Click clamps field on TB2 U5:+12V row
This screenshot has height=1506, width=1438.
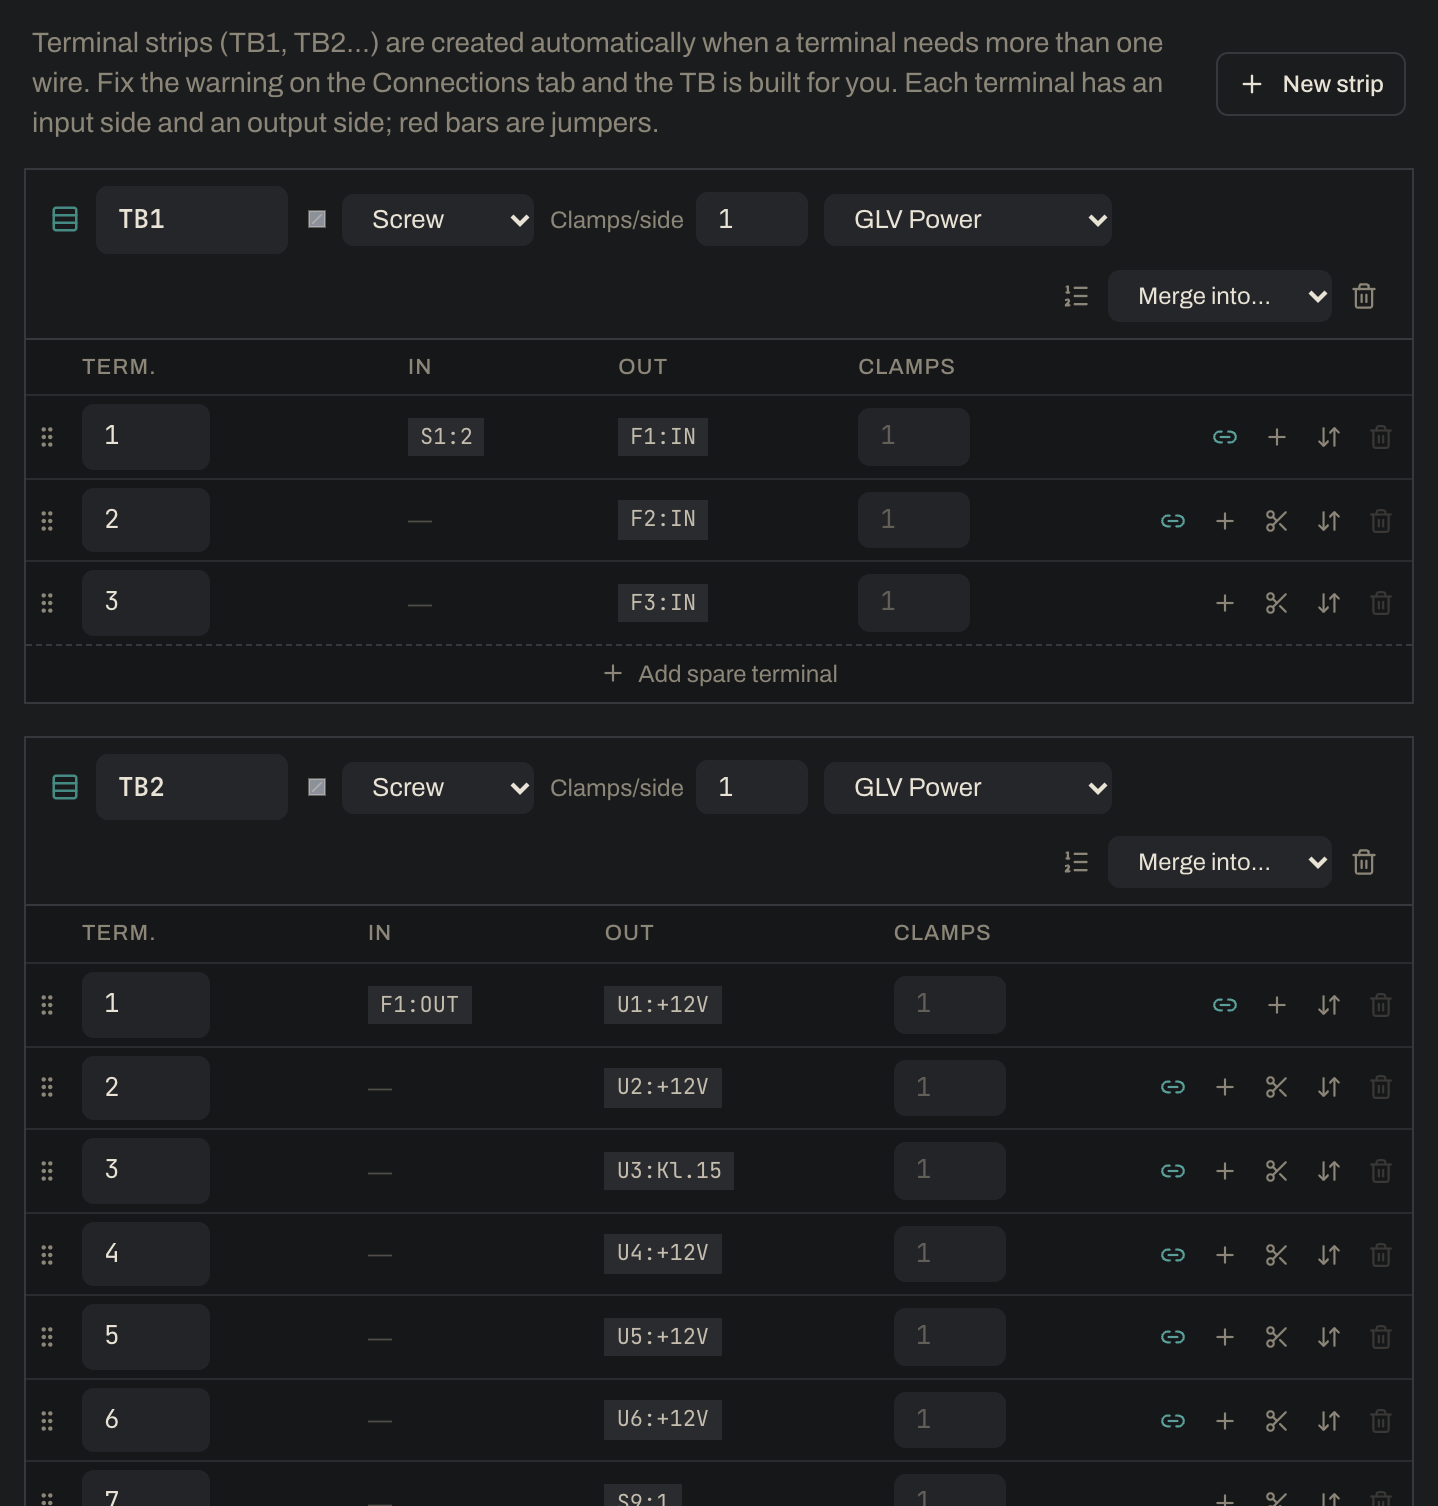[950, 1337]
